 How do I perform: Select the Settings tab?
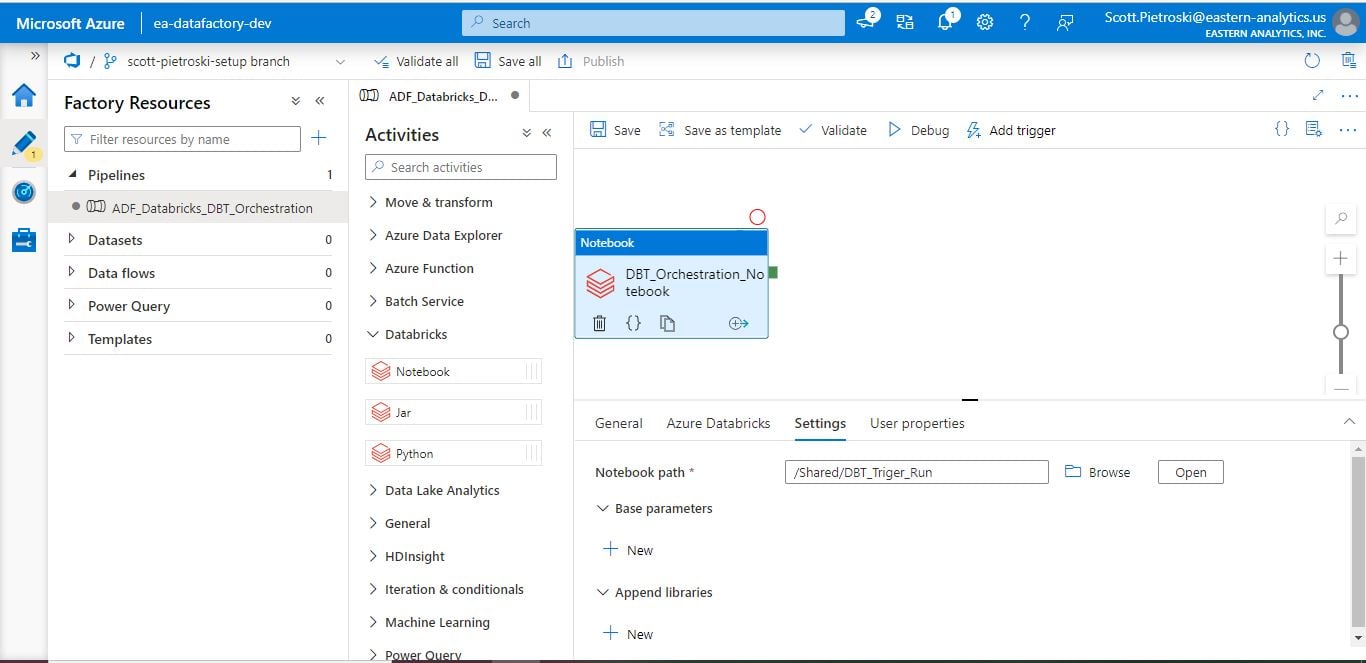(x=820, y=423)
